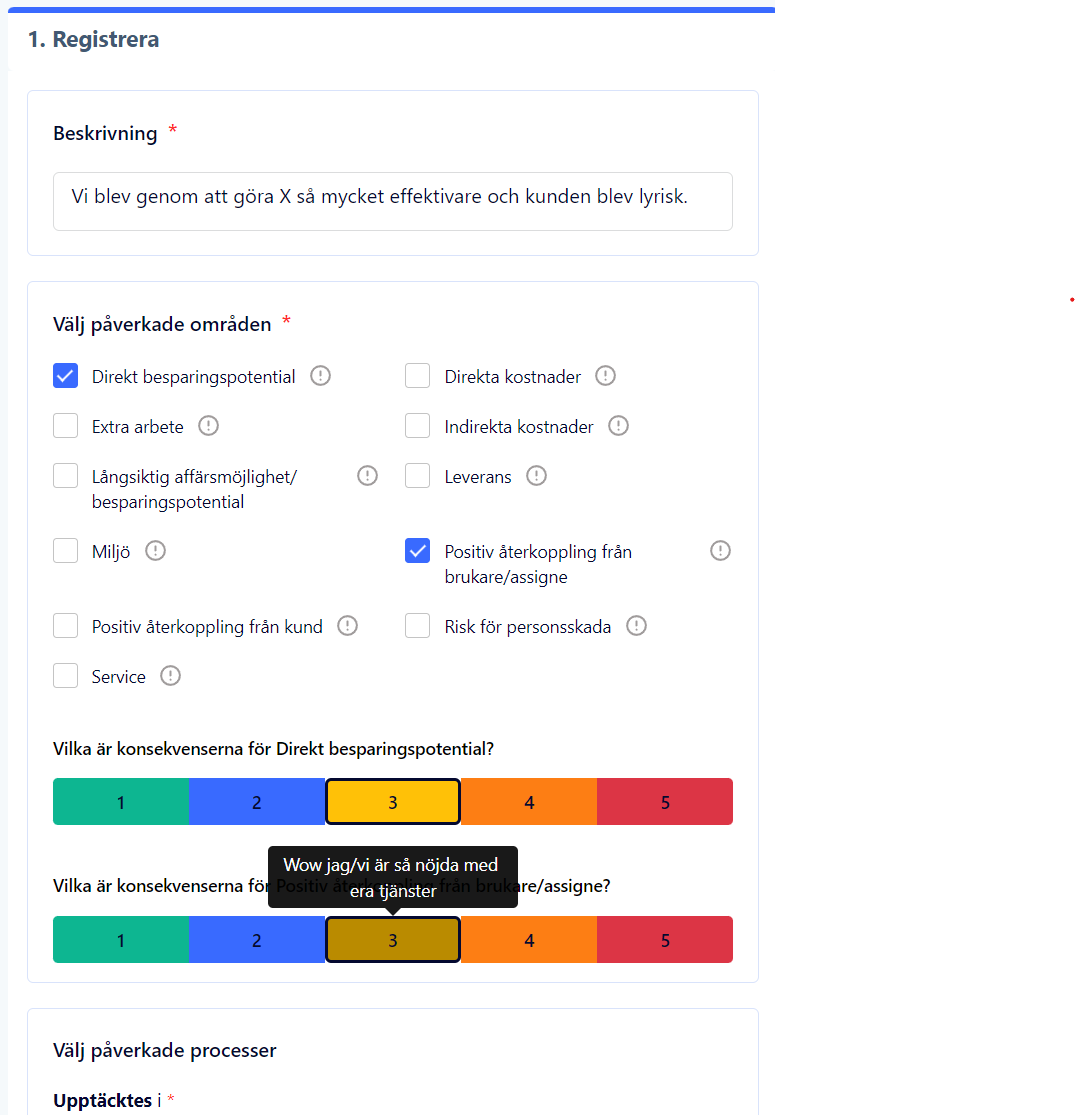Click info icon beside Direkt besparingspotential
Screen dimensions: 1075x1115
coord(320,376)
